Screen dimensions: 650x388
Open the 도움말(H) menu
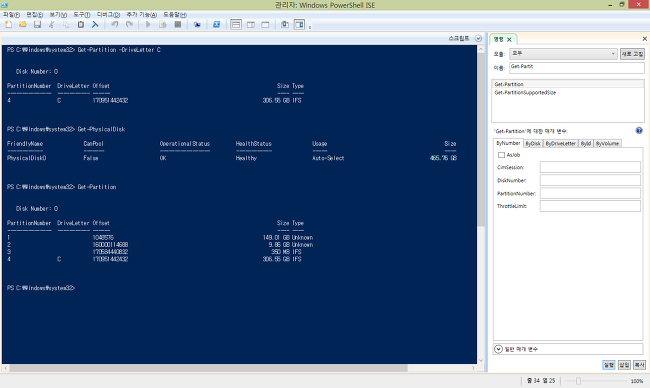point(175,15)
